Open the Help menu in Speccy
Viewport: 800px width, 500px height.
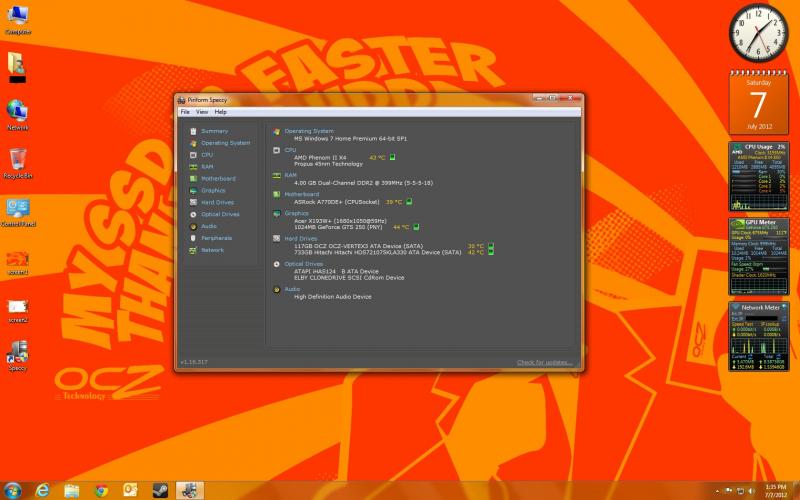[220, 112]
